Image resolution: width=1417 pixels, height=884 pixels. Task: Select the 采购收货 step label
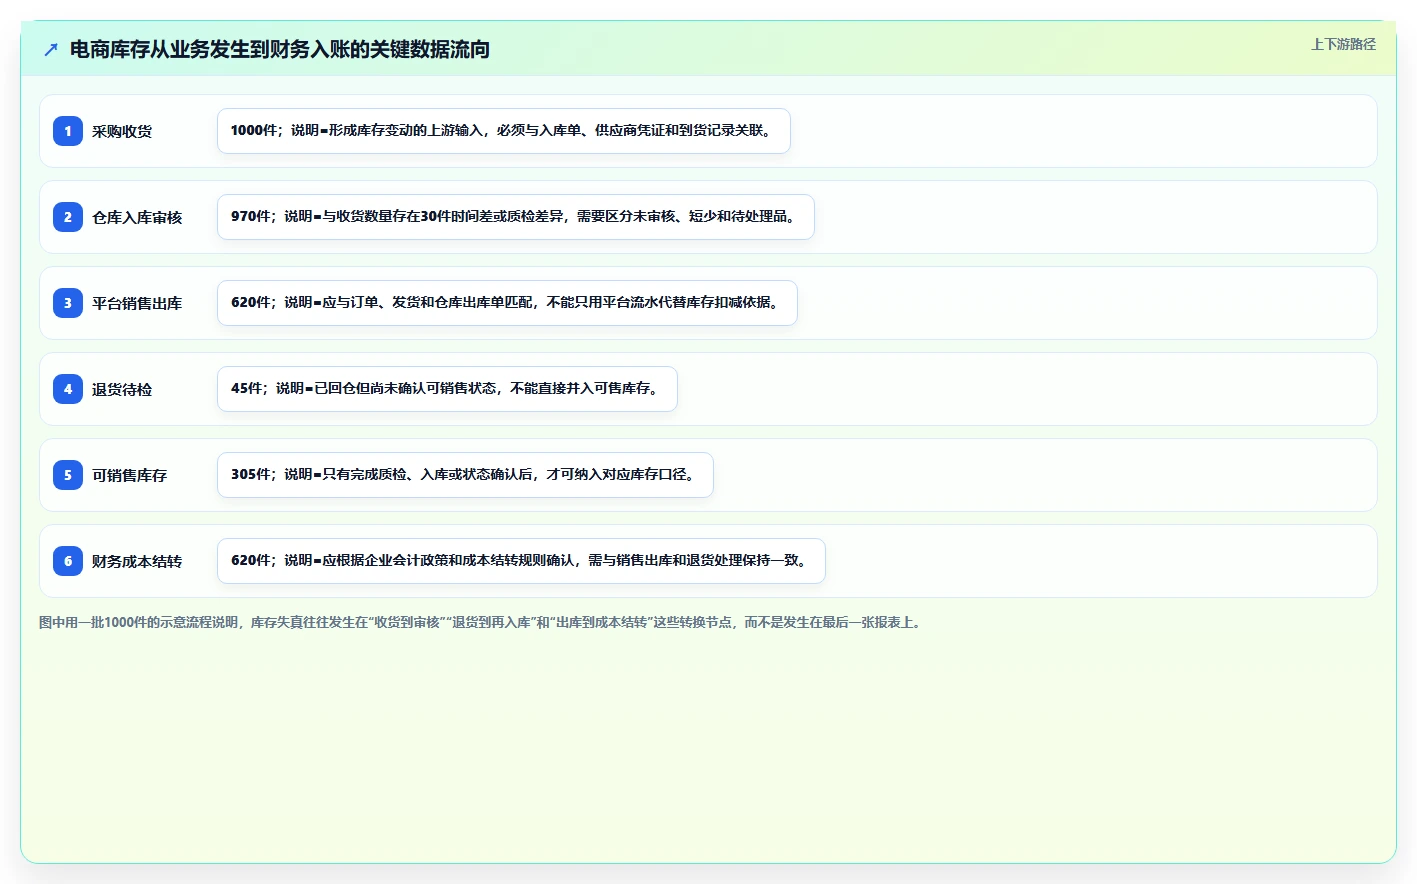[x=122, y=131]
